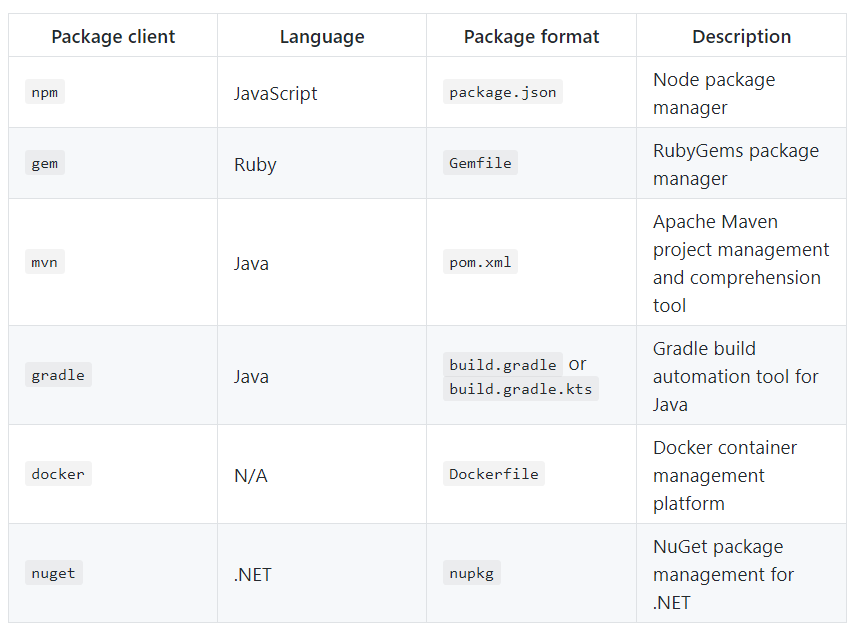Click the package.json format label
The width and height of the screenshot is (862, 632).
502,91
